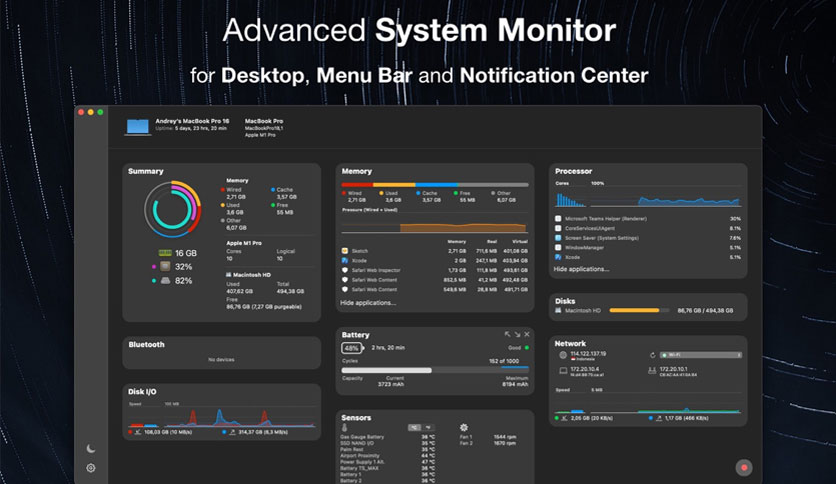Click the Xcode icon in the Processor list

coord(558,257)
